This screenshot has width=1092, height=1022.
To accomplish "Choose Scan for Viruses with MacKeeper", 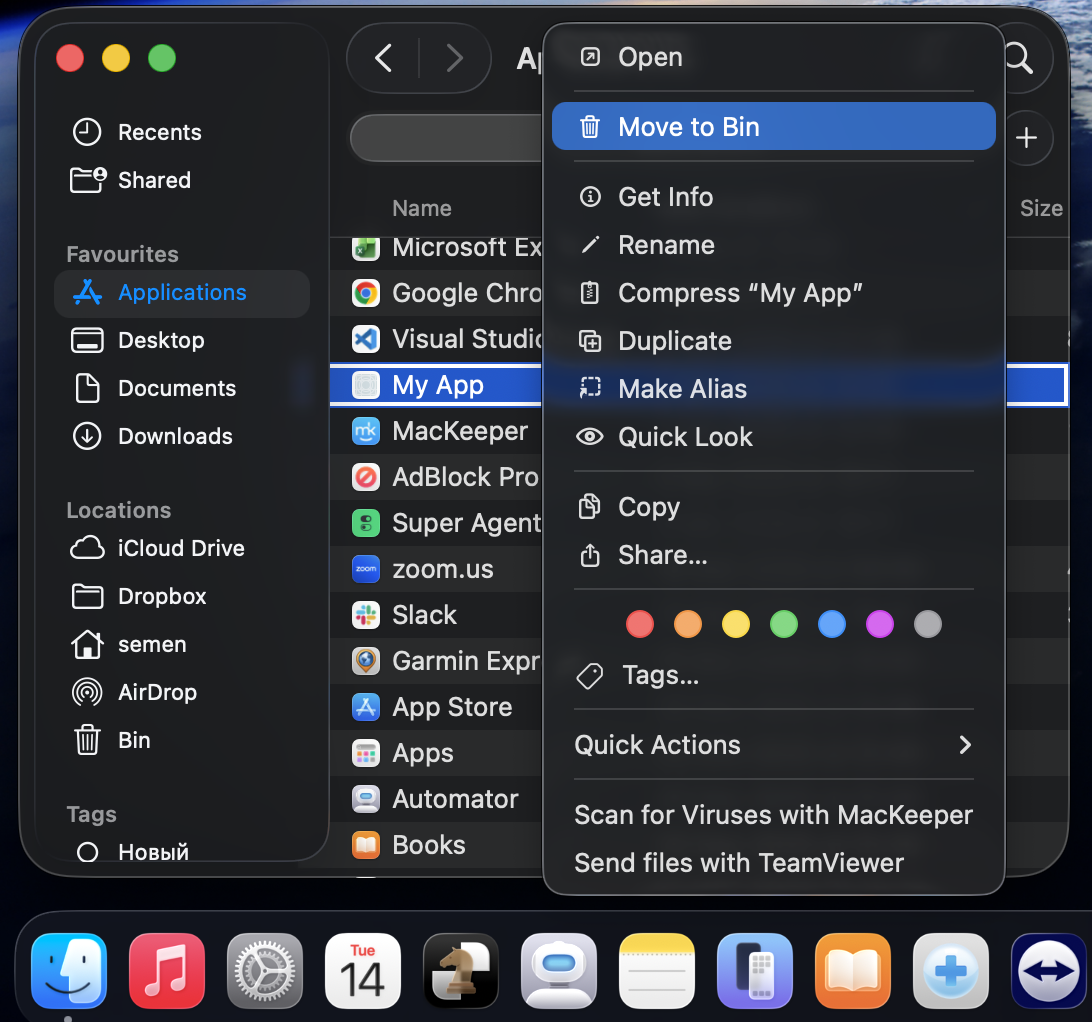I will coord(774,815).
